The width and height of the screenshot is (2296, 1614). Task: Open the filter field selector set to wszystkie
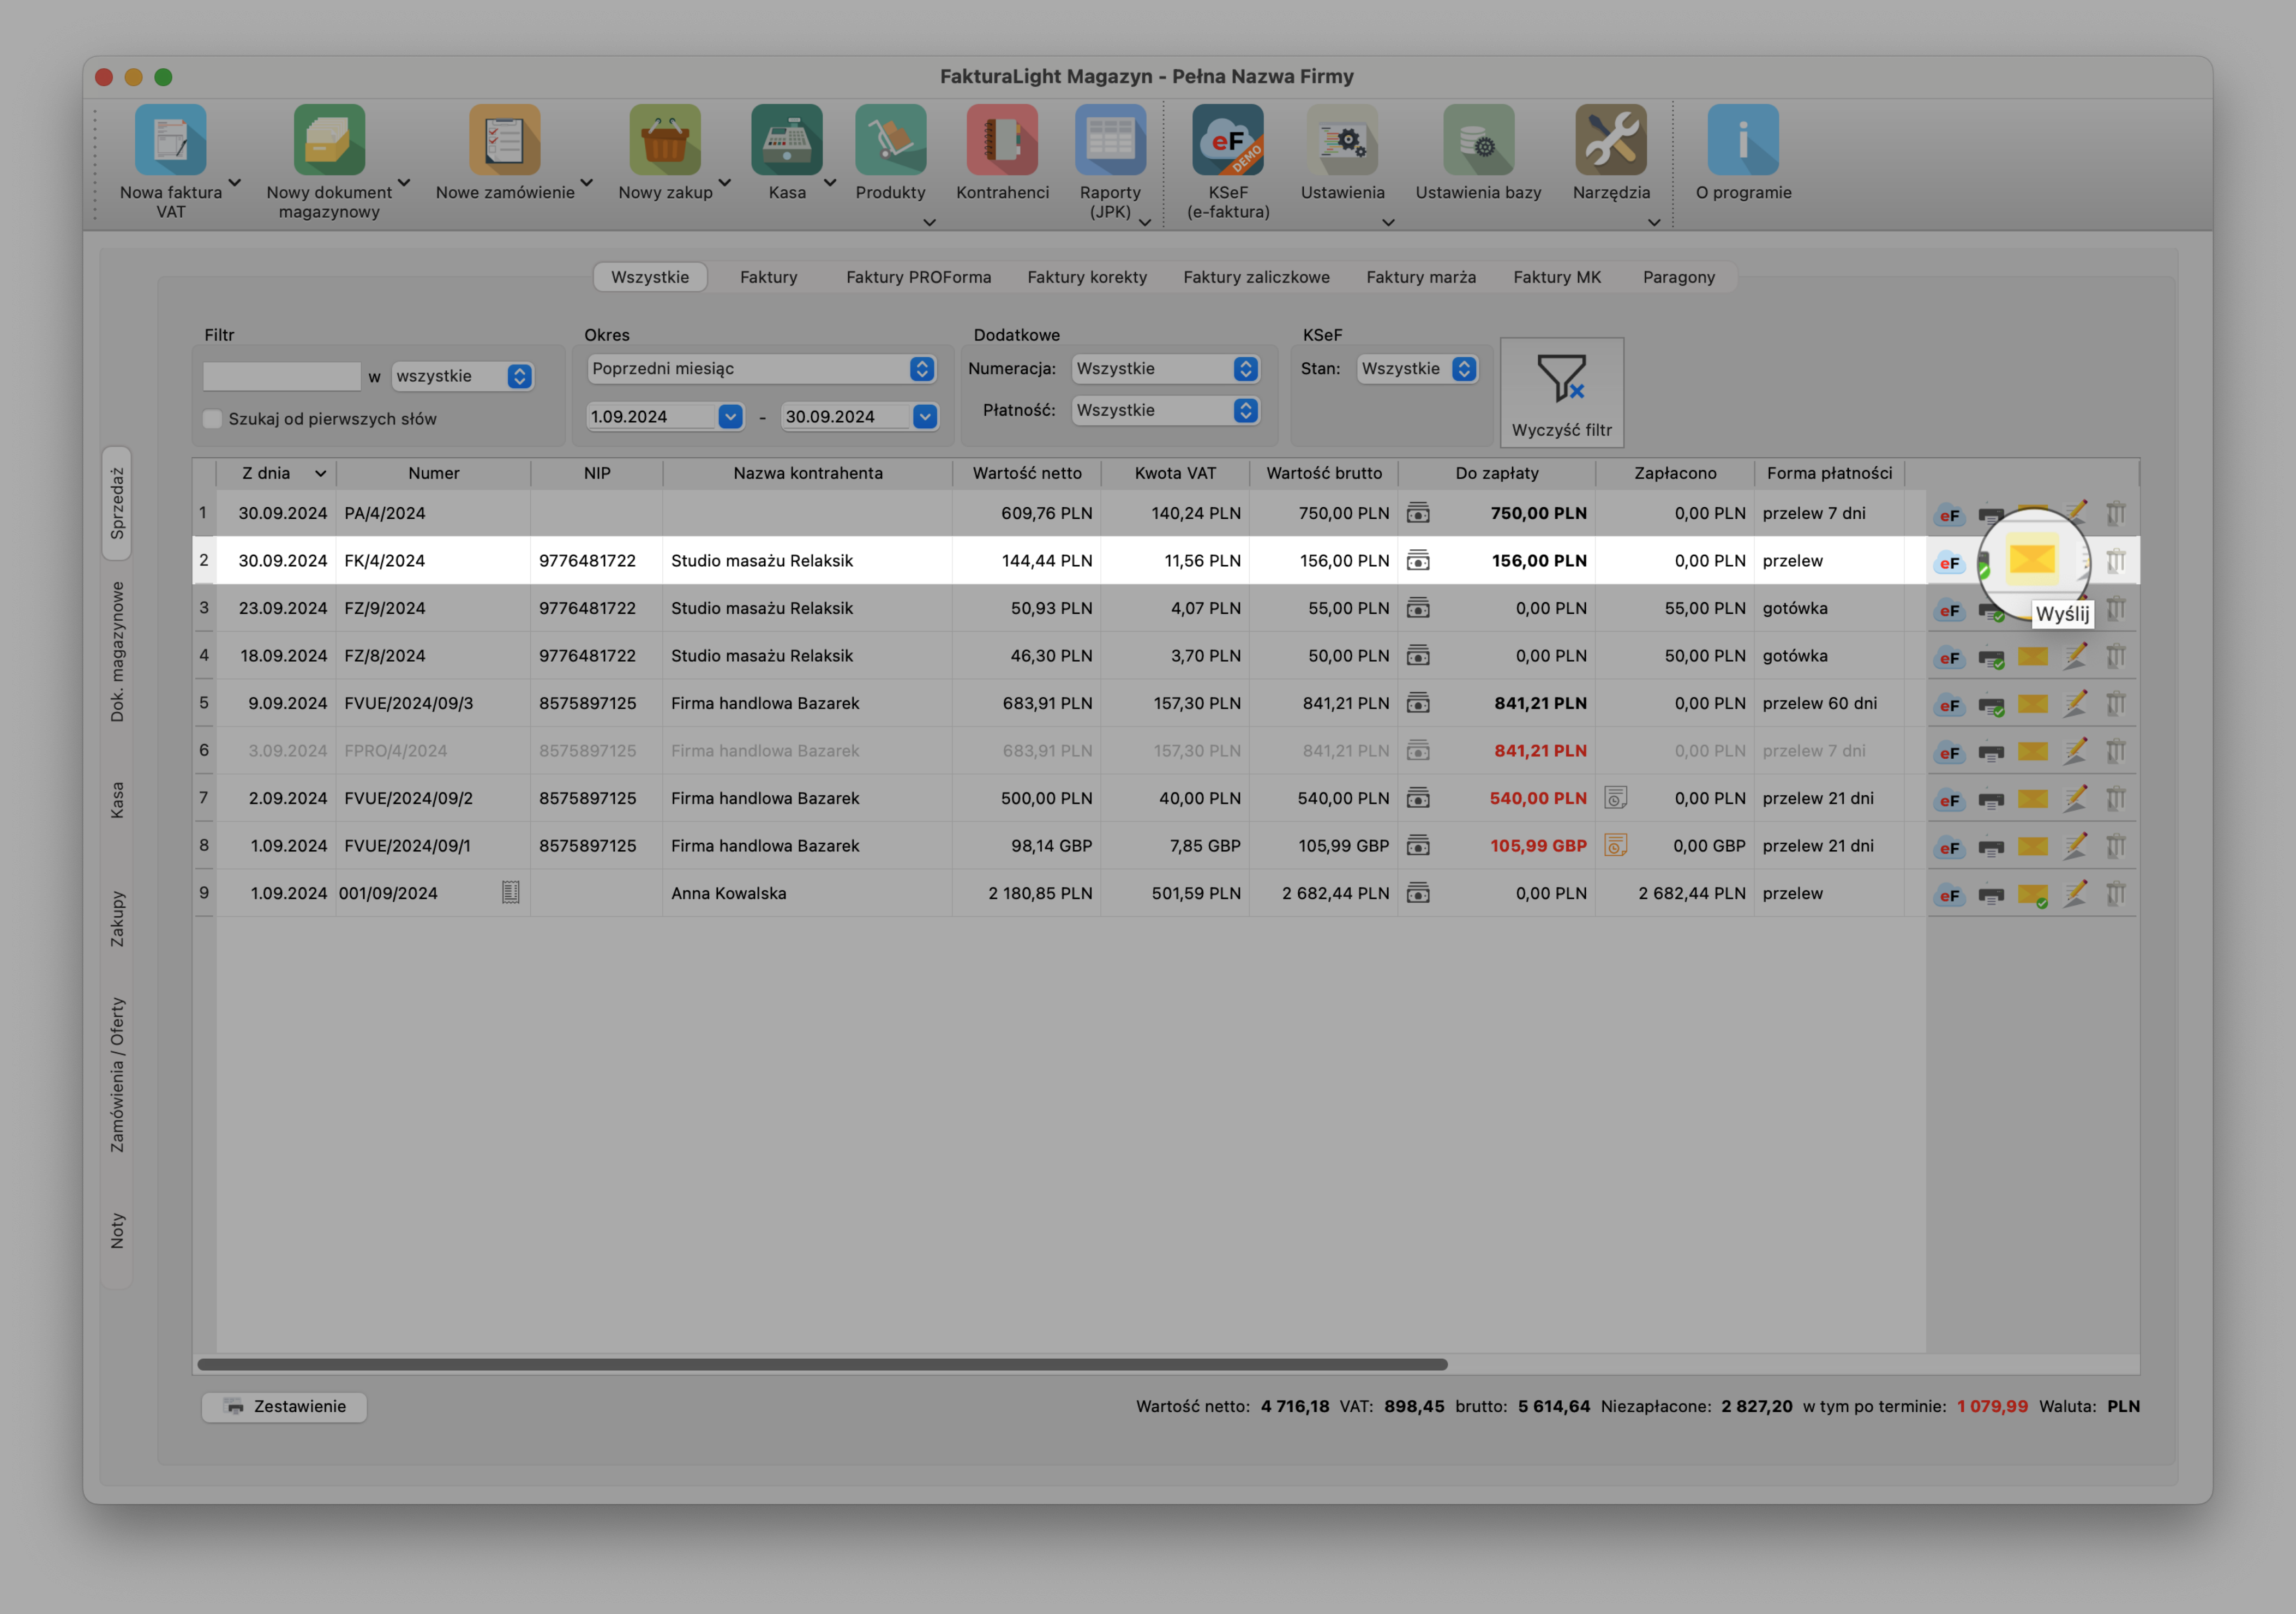point(462,376)
